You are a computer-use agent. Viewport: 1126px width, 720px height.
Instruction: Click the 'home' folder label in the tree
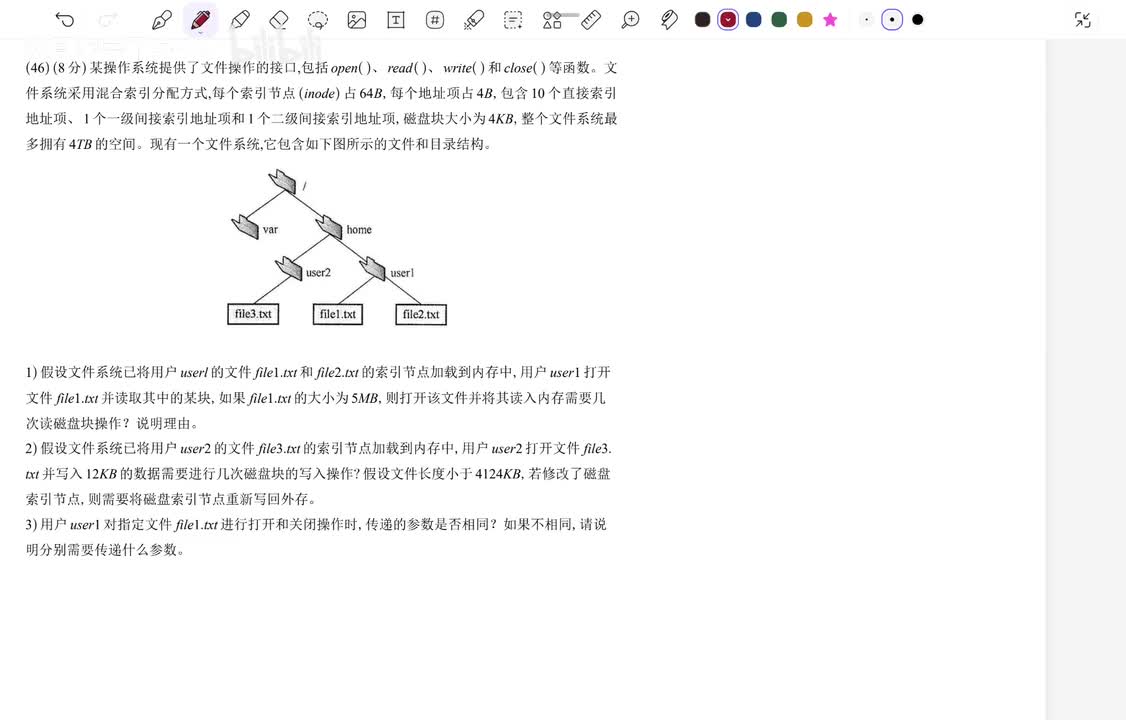pos(359,230)
